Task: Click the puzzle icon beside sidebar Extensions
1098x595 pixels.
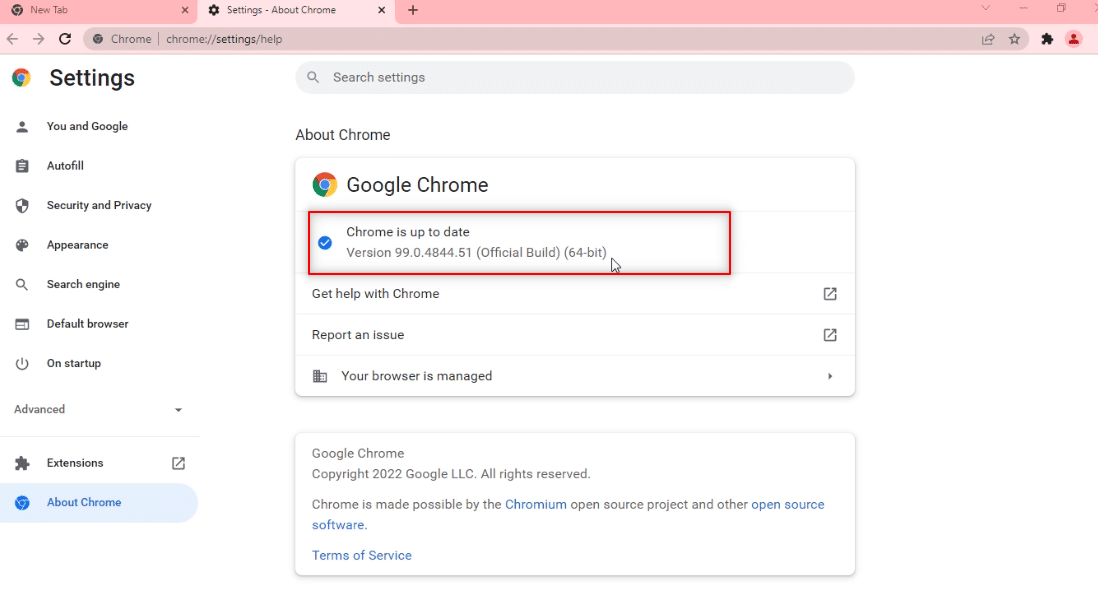Action: (x=22, y=463)
